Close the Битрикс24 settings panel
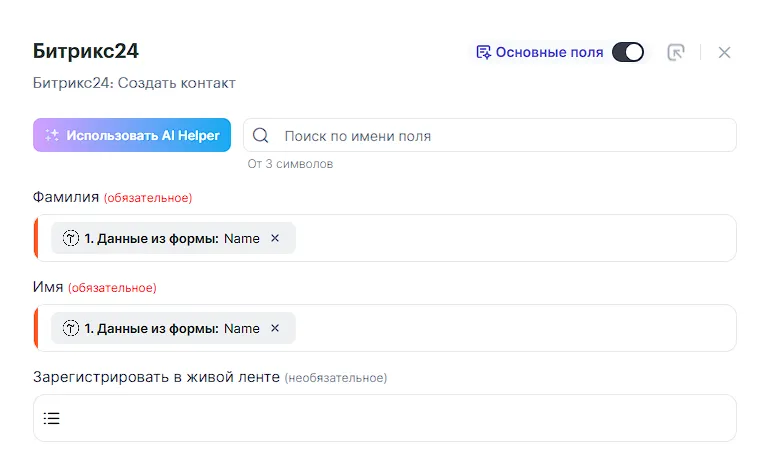The width and height of the screenshot is (774, 458). 725,52
